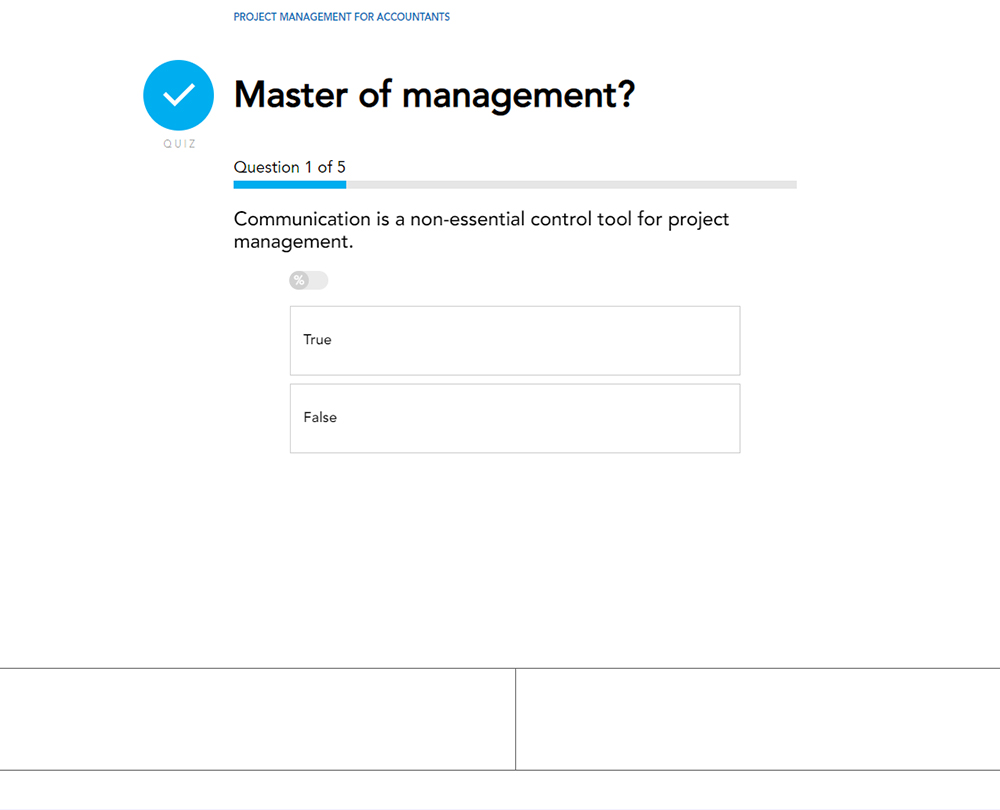This screenshot has width=1000, height=810.
Task: Select the False answer option
Action: pyautogui.click(x=514, y=419)
